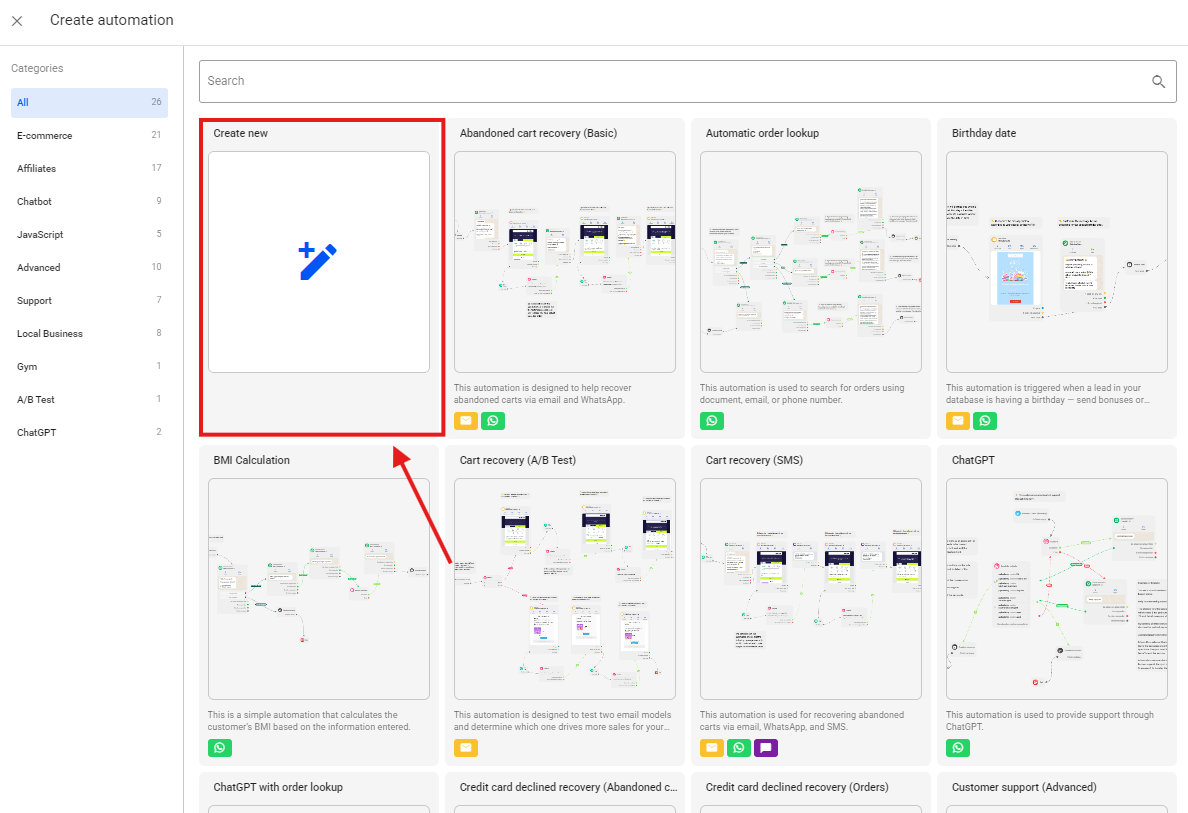Select the ChatGPT template preview thumbnail
The height and width of the screenshot is (813, 1188).
coord(1056,589)
